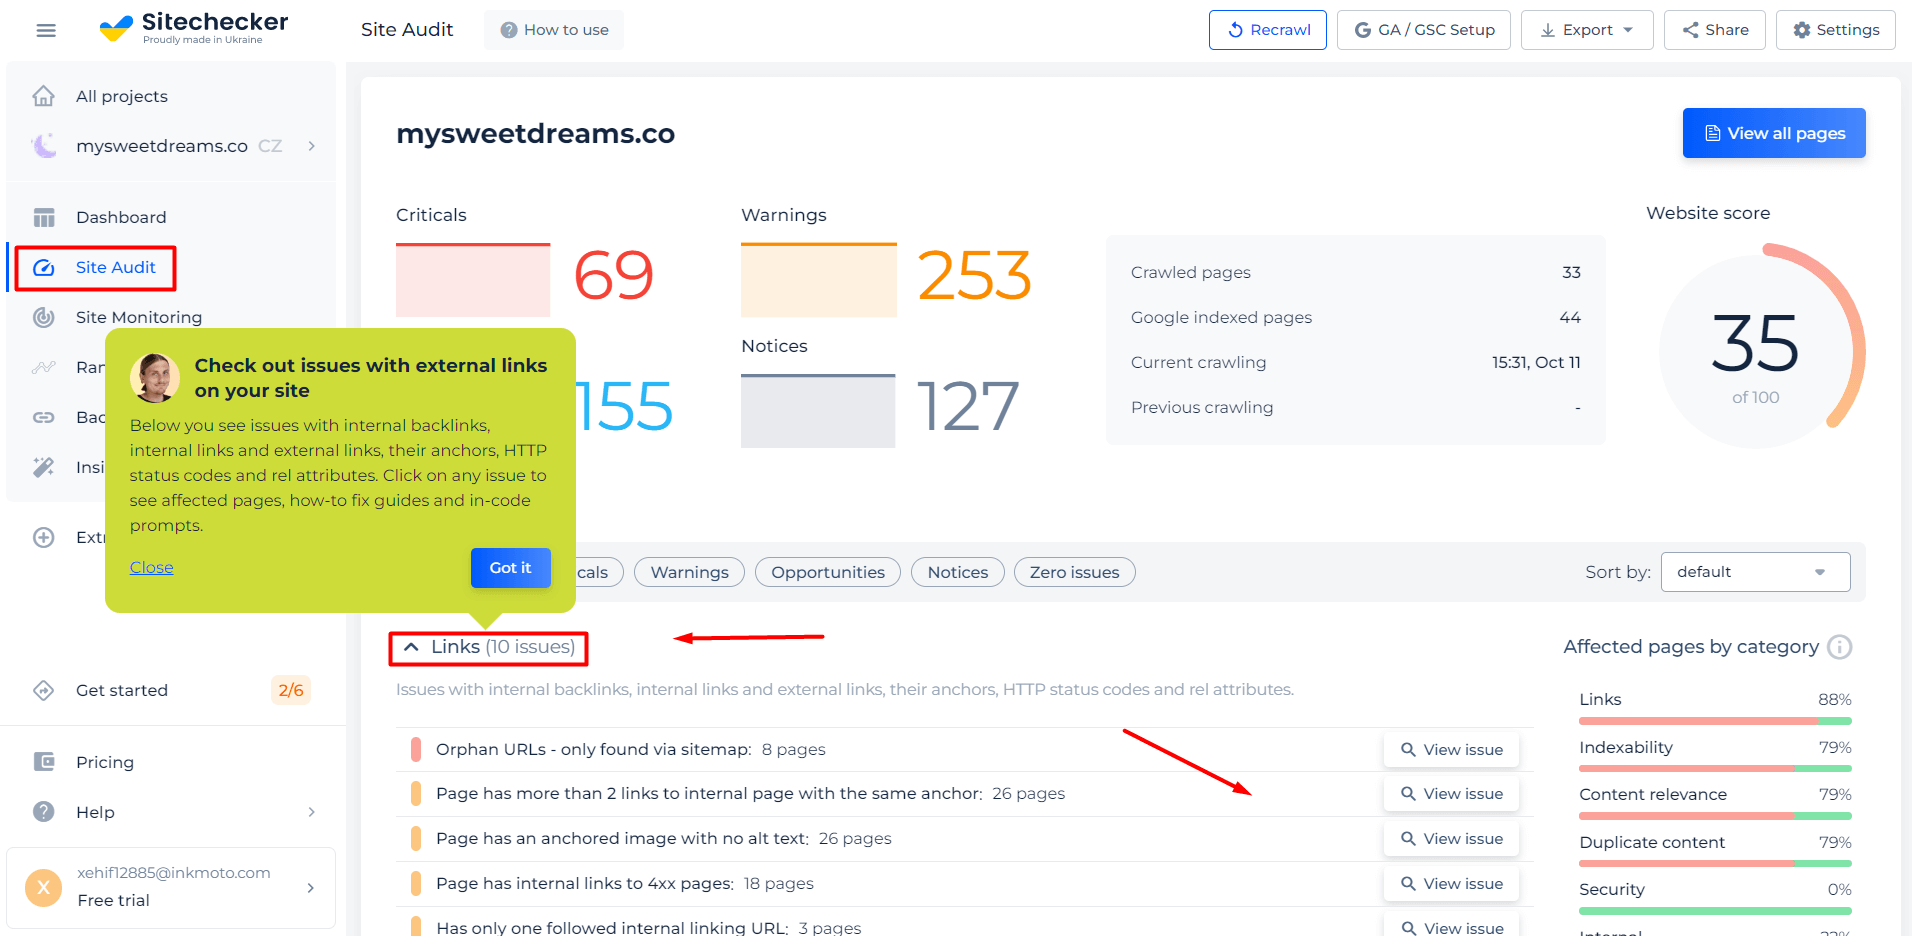Click the Insights magic wand icon
The height and width of the screenshot is (936, 1912).
[x=44, y=467]
